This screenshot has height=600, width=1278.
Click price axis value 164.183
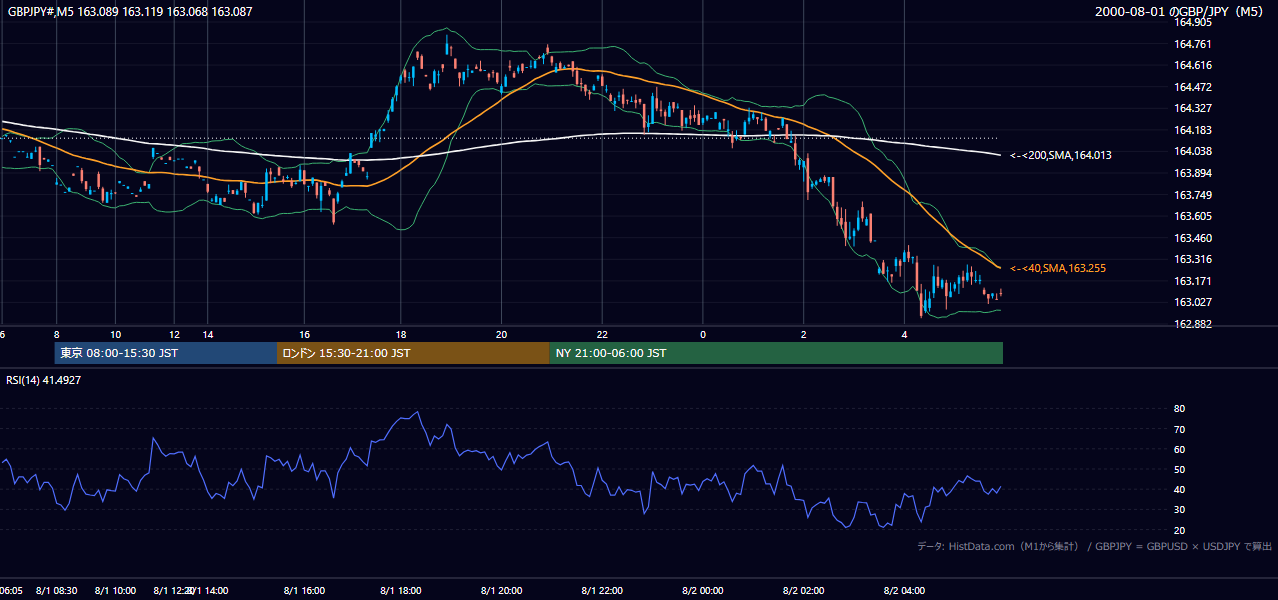coord(1194,130)
